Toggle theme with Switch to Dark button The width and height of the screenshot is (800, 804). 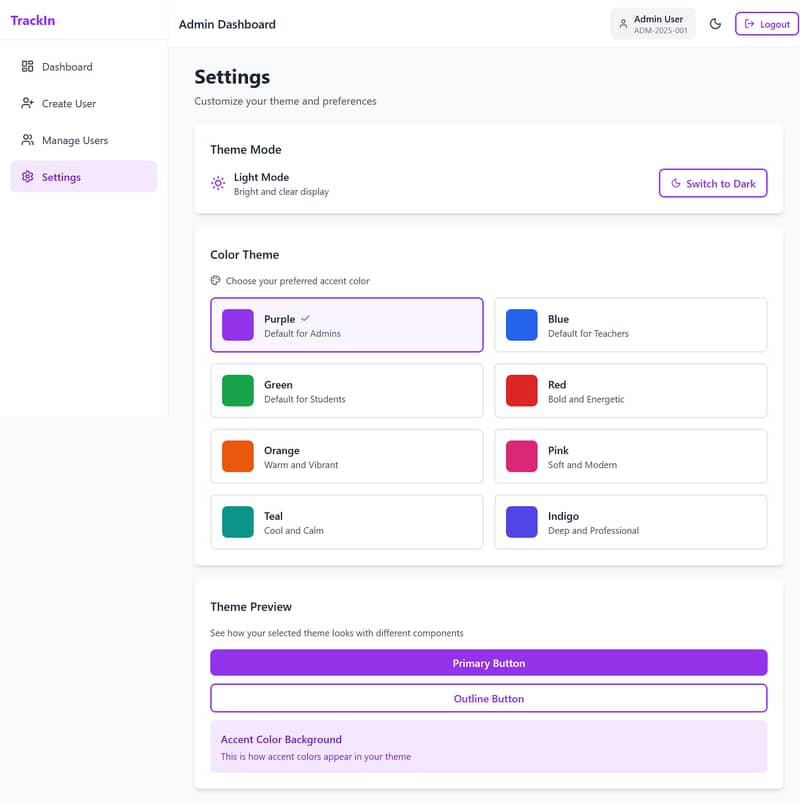[x=713, y=184]
